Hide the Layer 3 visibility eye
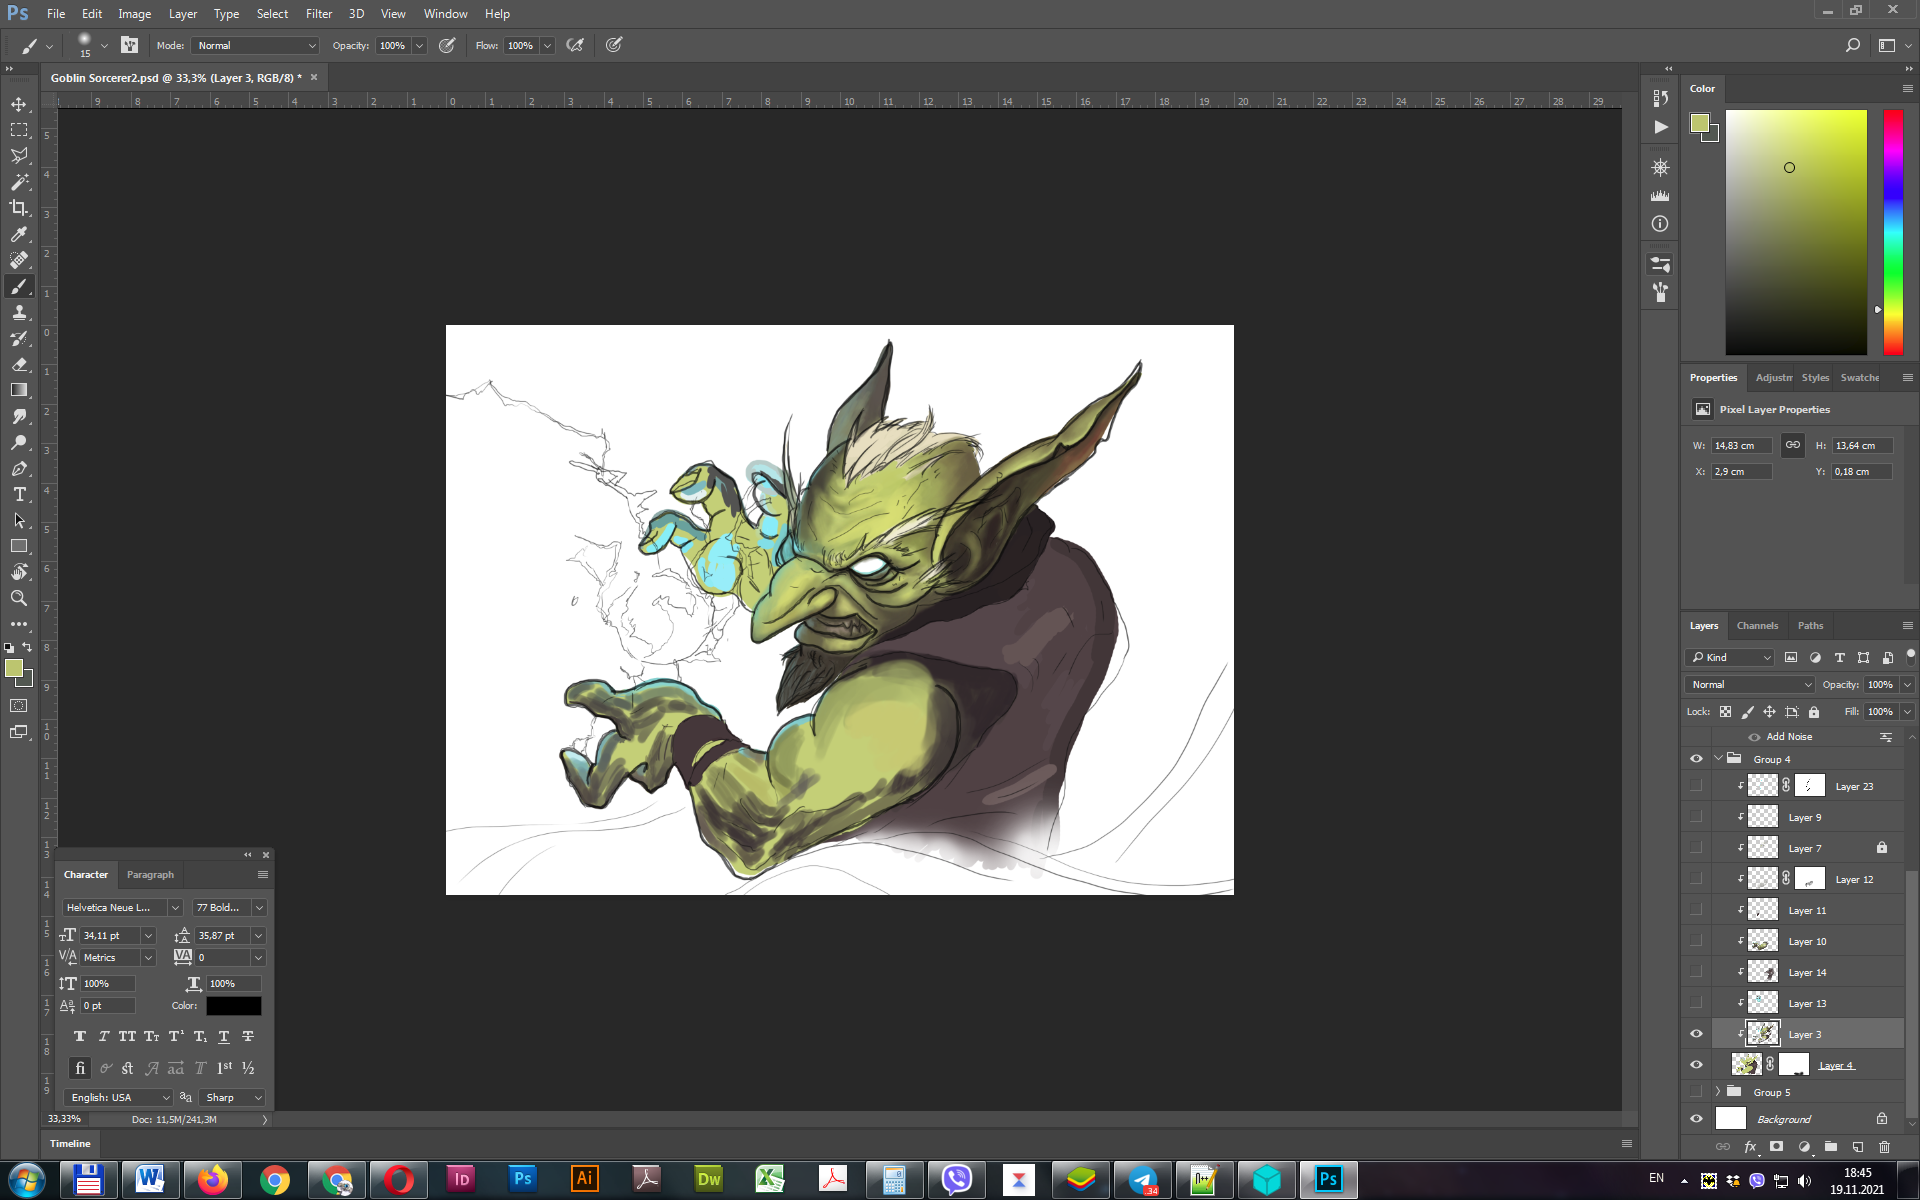 click(x=1696, y=1034)
